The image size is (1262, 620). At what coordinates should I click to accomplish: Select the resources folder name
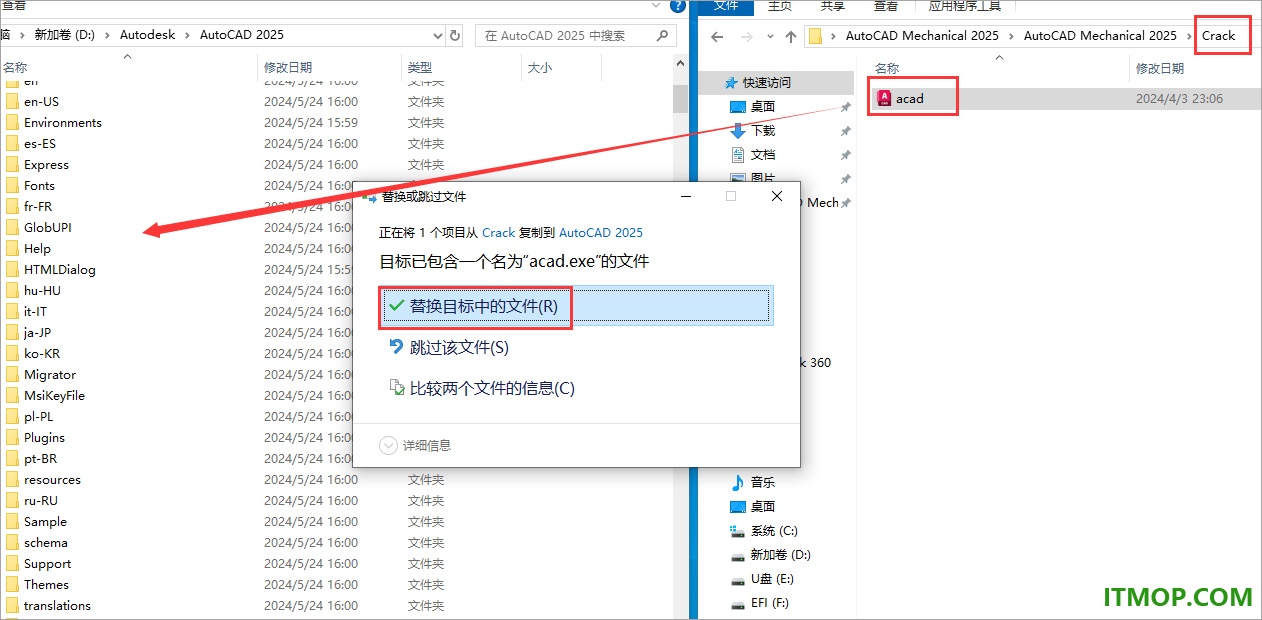[x=52, y=479]
